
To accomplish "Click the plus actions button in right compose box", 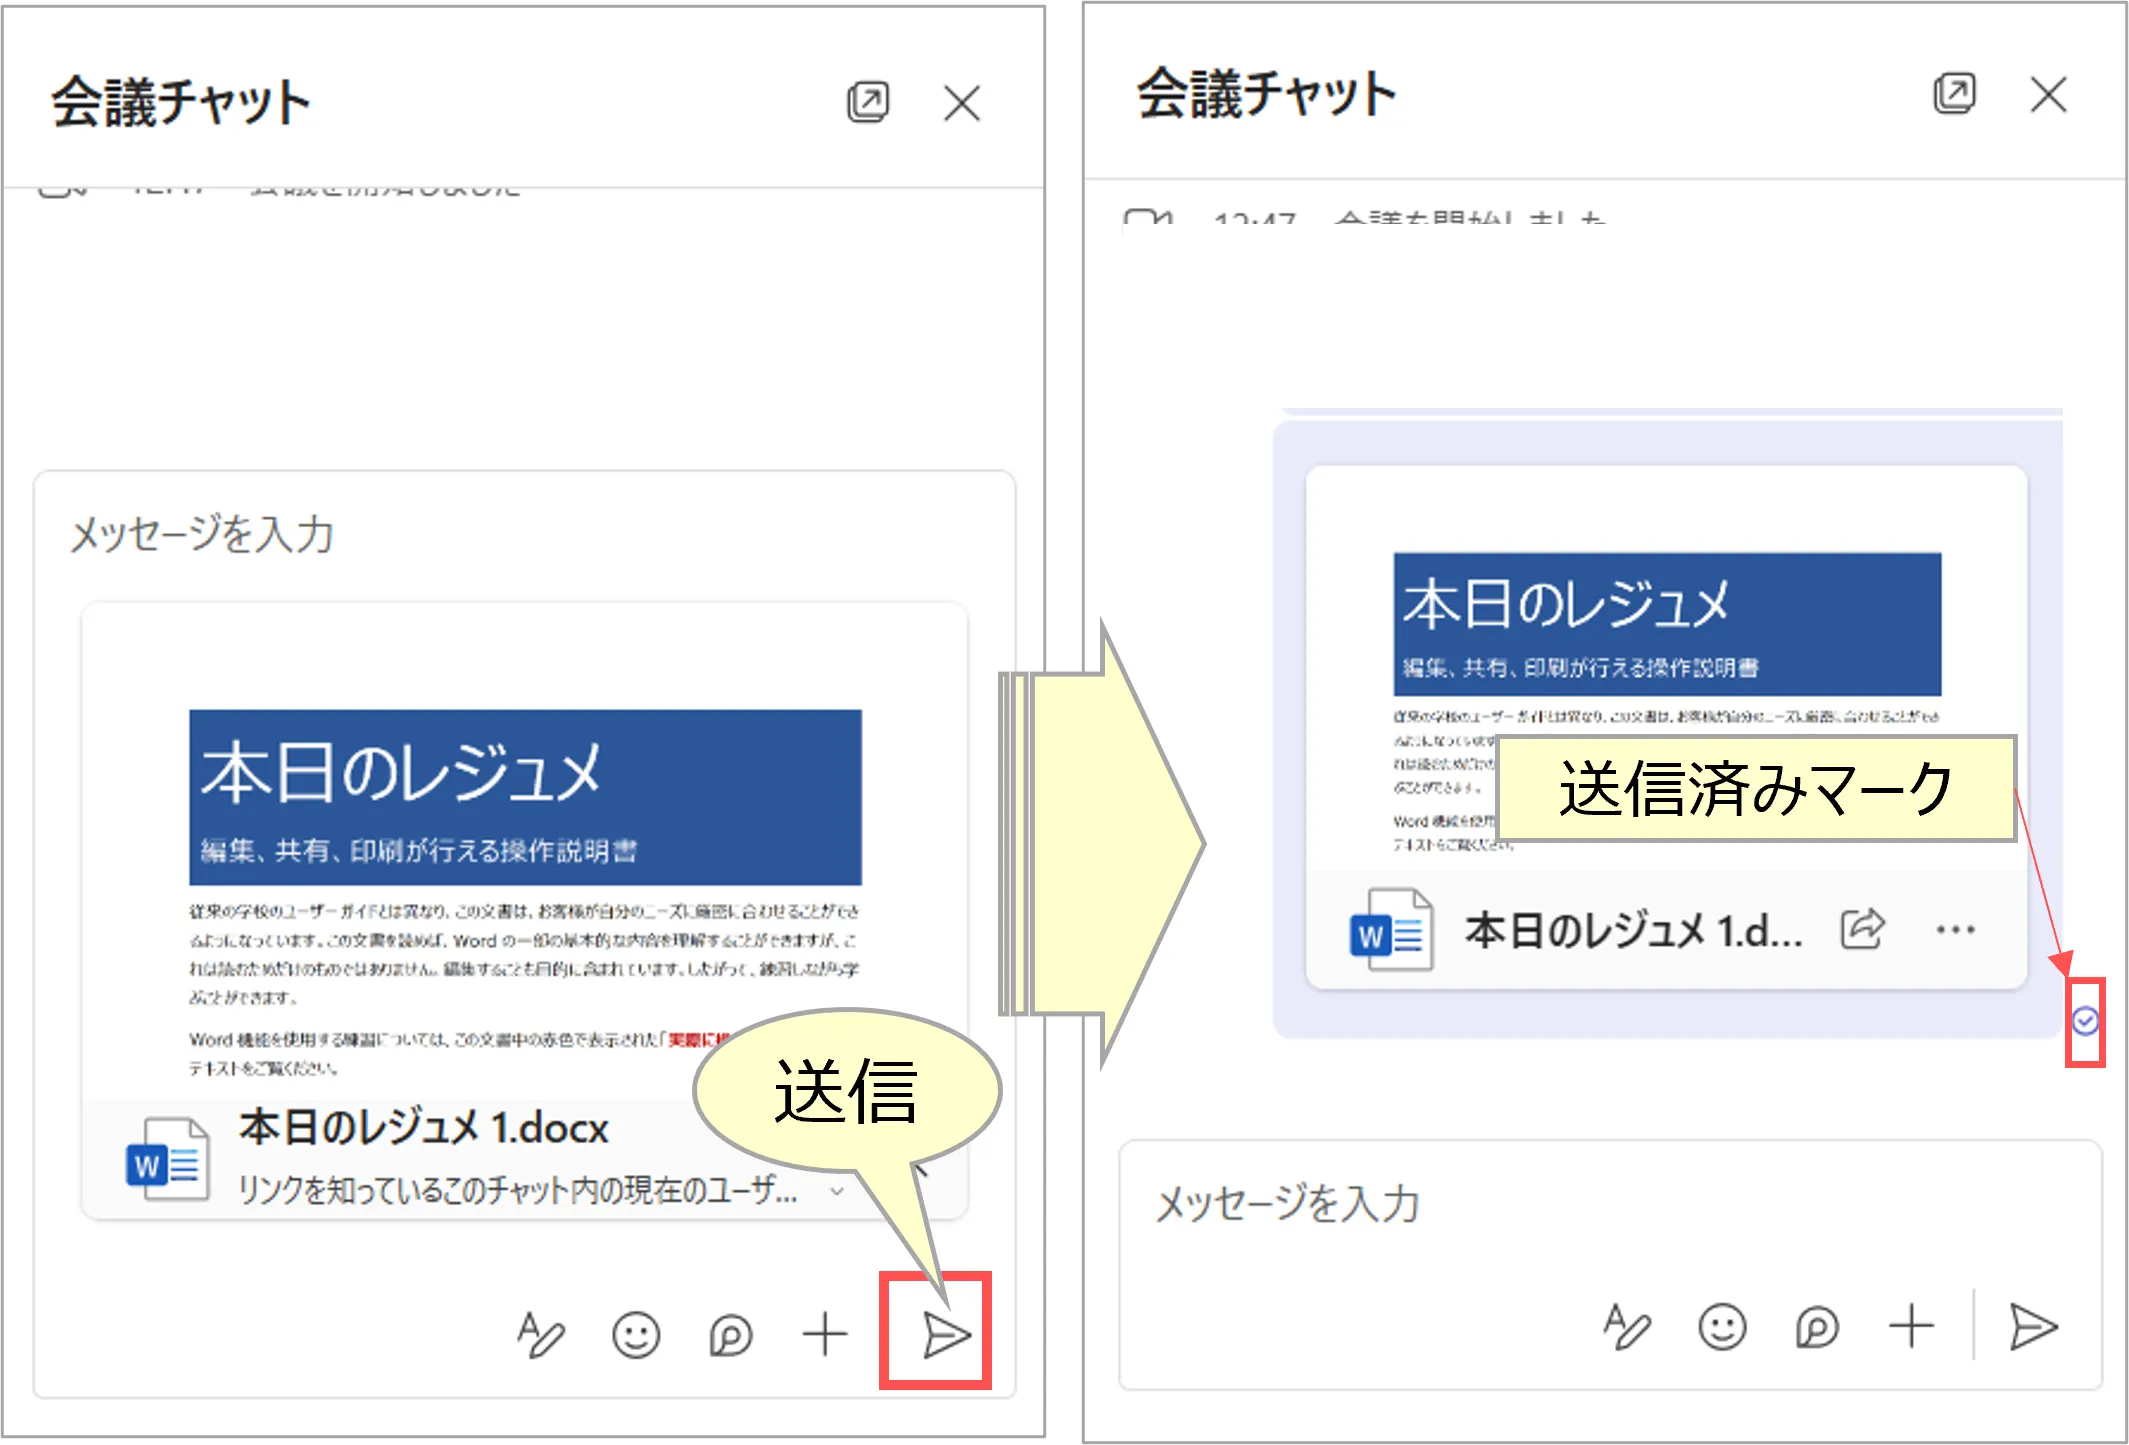I will tap(1911, 1327).
